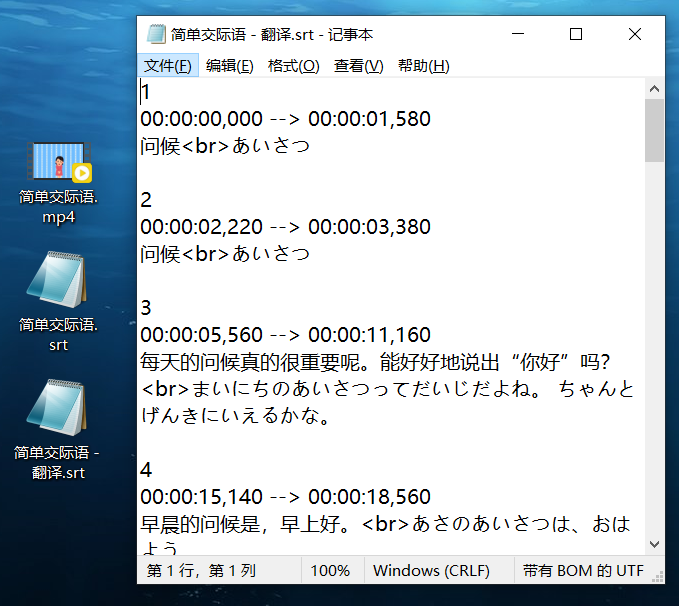This screenshot has height=606, width=679.
Task: Open the 查看(V) menu
Action: coord(359,66)
